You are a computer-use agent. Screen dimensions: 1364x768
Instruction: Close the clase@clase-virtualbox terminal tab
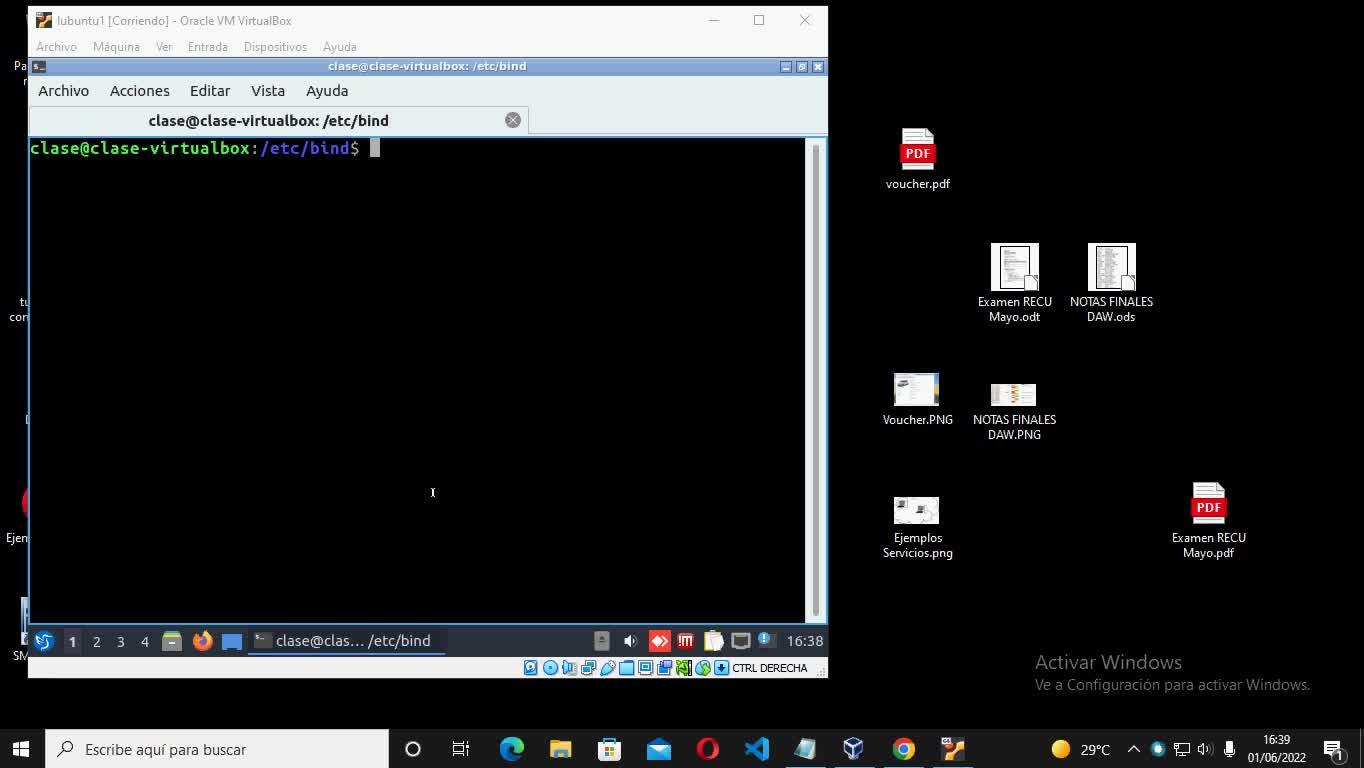coord(513,120)
